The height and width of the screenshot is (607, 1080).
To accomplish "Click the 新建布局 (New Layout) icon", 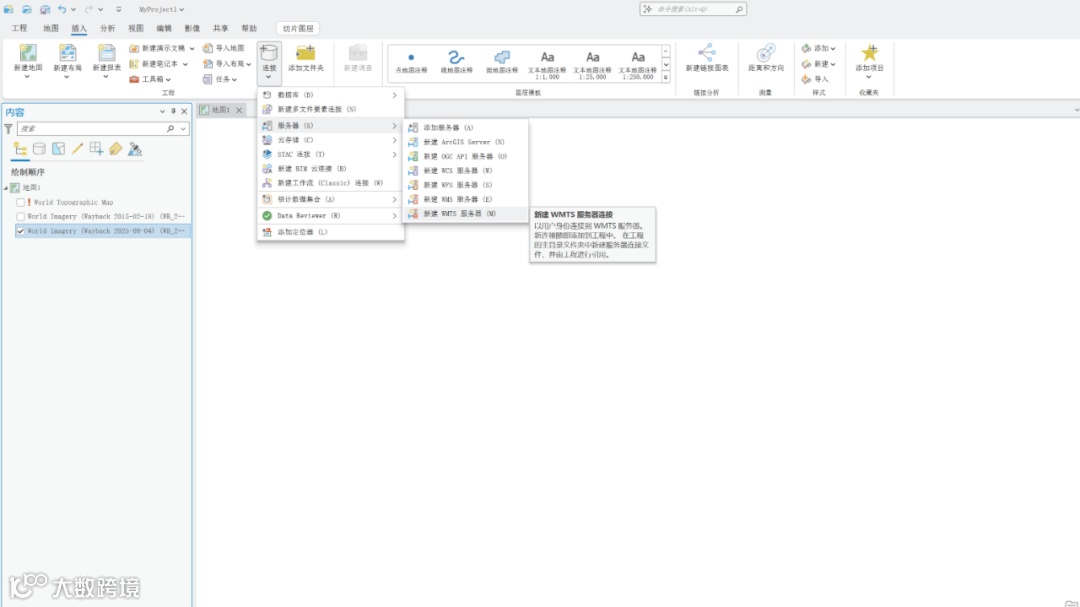I will tap(67, 53).
